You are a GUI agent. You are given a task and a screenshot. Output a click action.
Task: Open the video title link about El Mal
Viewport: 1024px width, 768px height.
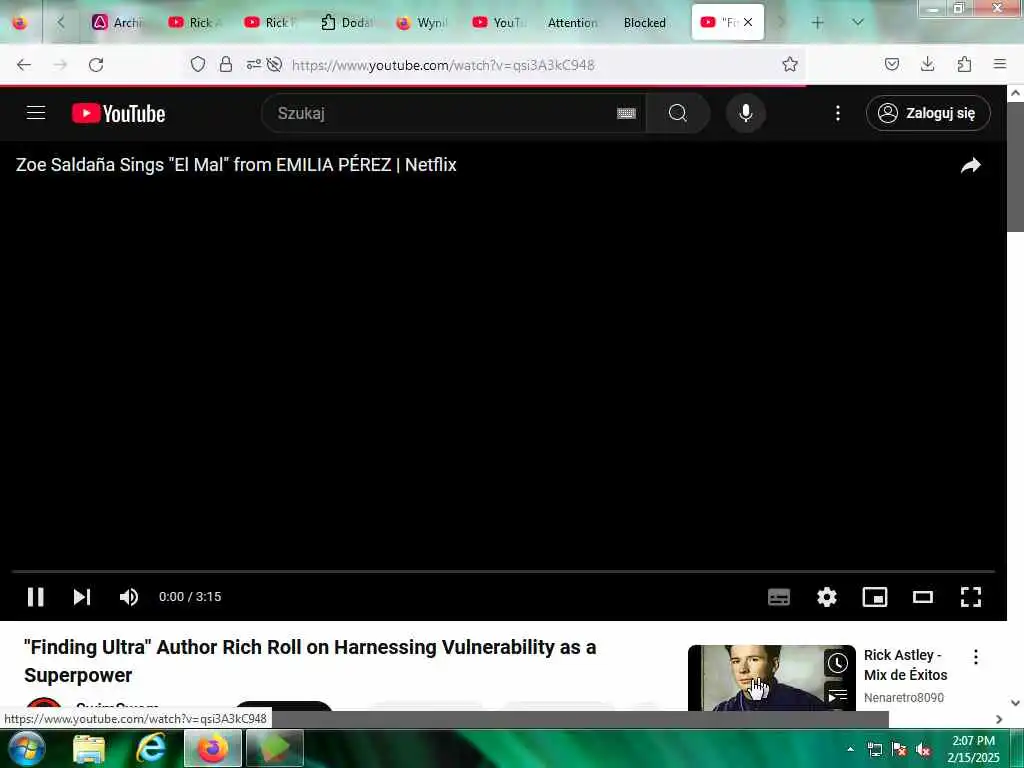coord(236,165)
